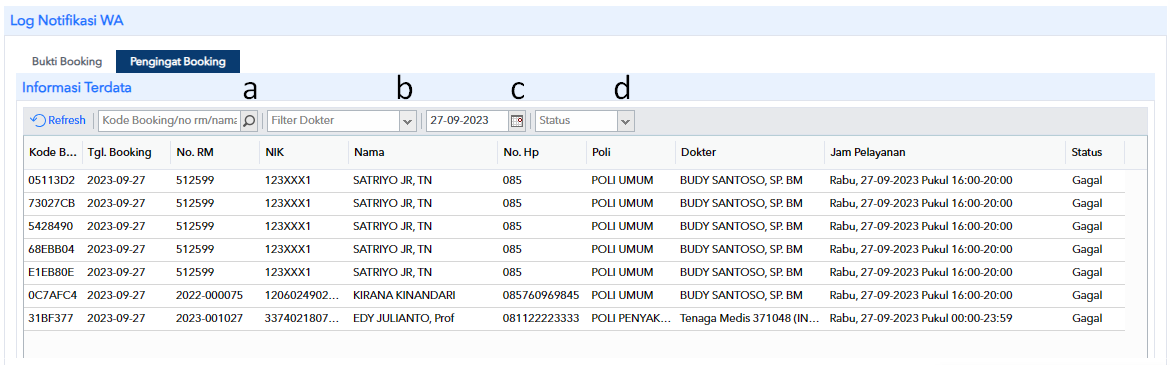Expand the Status dropdown arrow
Image resolution: width=1170 pixels, height=365 pixels.
click(x=625, y=120)
